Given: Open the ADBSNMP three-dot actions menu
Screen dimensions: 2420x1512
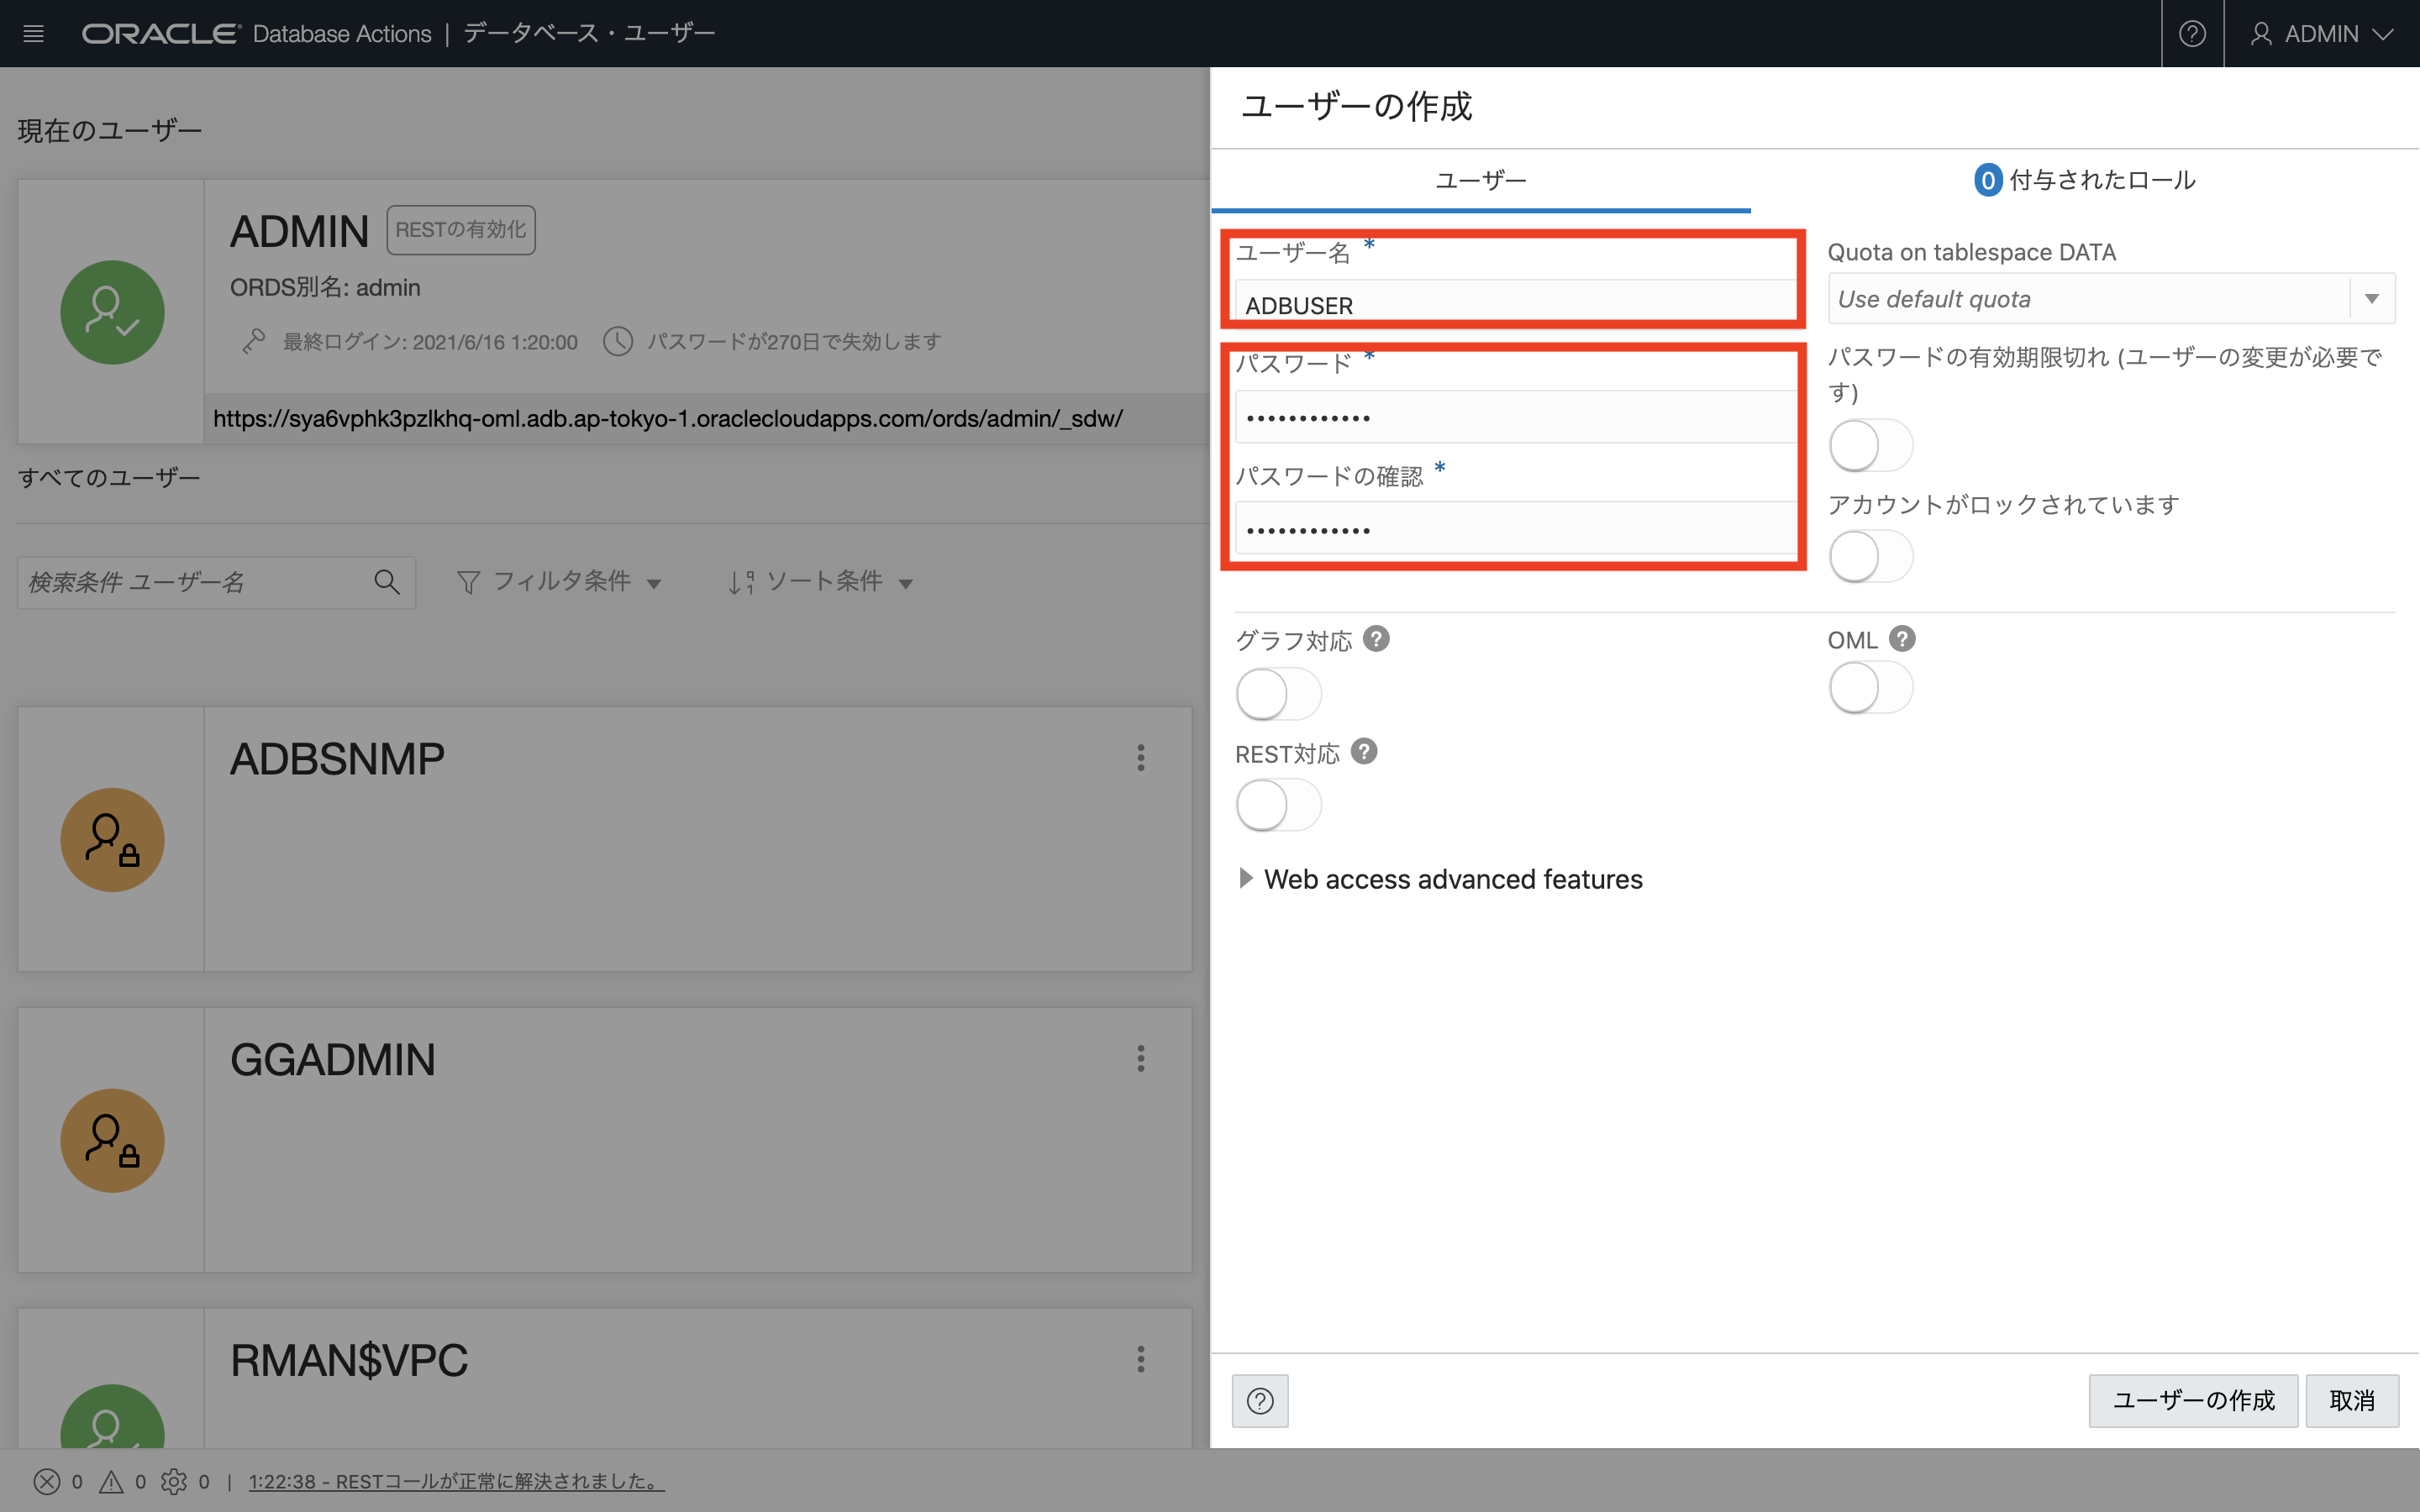Looking at the screenshot, I should click(1140, 757).
